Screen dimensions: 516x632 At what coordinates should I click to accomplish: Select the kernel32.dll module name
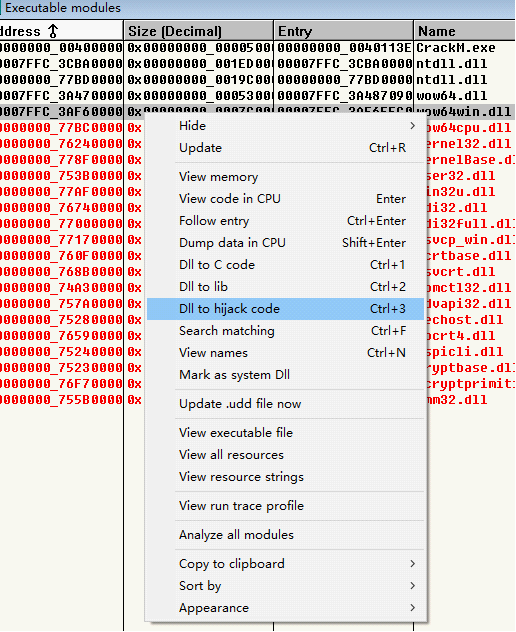tap(470, 144)
